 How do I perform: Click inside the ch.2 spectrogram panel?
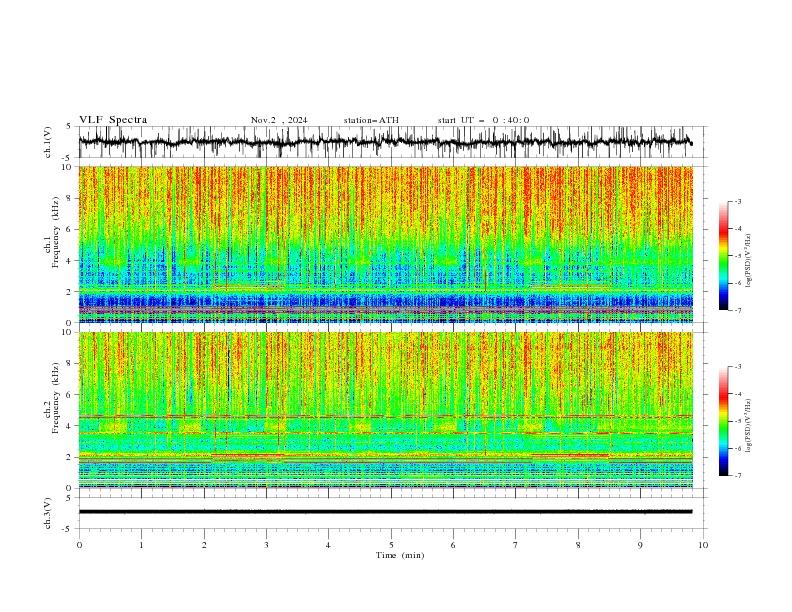pos(385,410)
